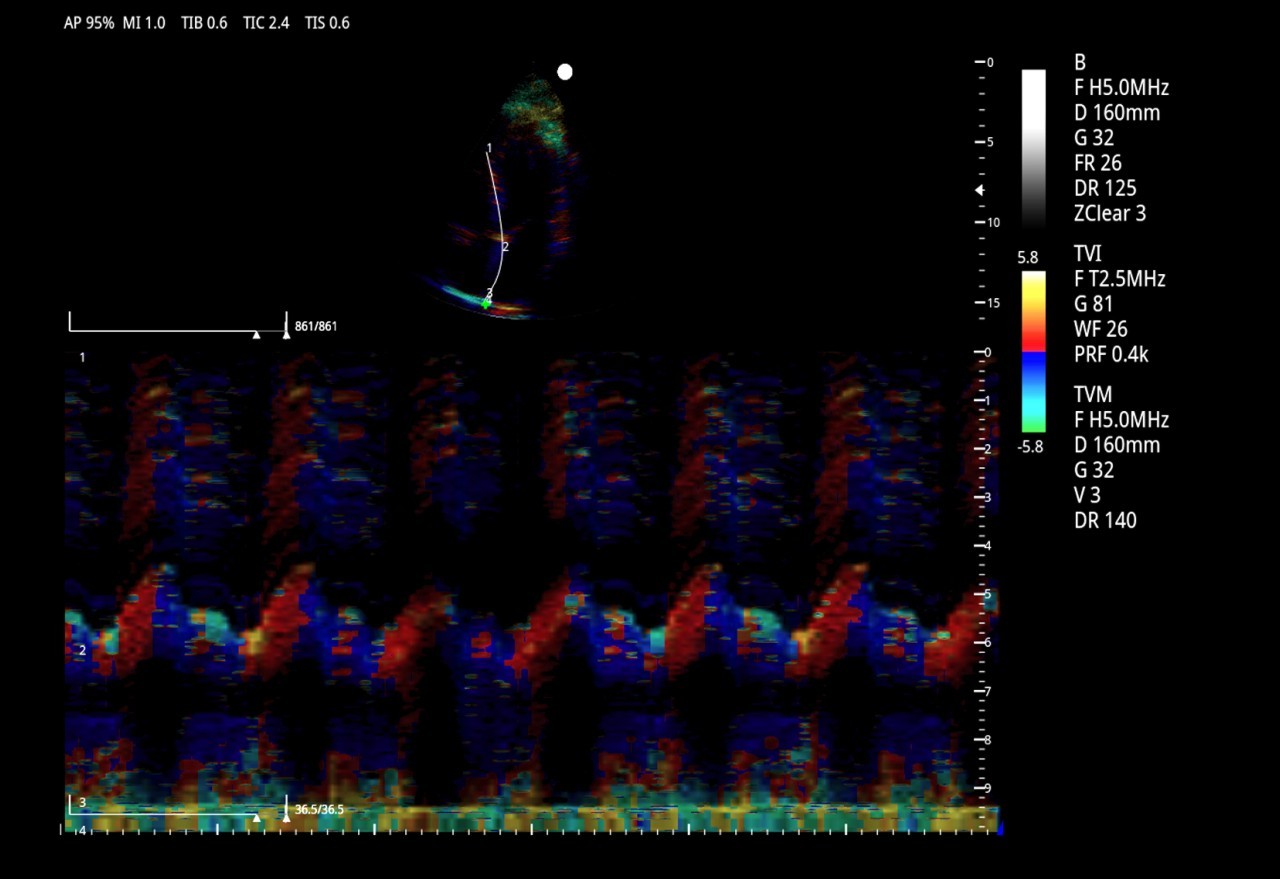This screenshot has height=879, width=1280.
Task: Click the -5.8 lower velocity scale value
Action: click(1030, 447)
